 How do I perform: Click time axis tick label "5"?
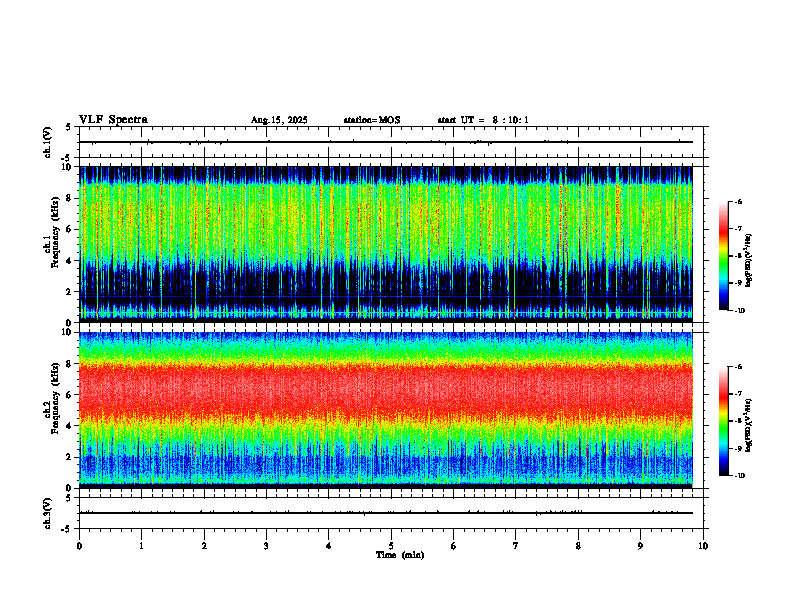391,546
